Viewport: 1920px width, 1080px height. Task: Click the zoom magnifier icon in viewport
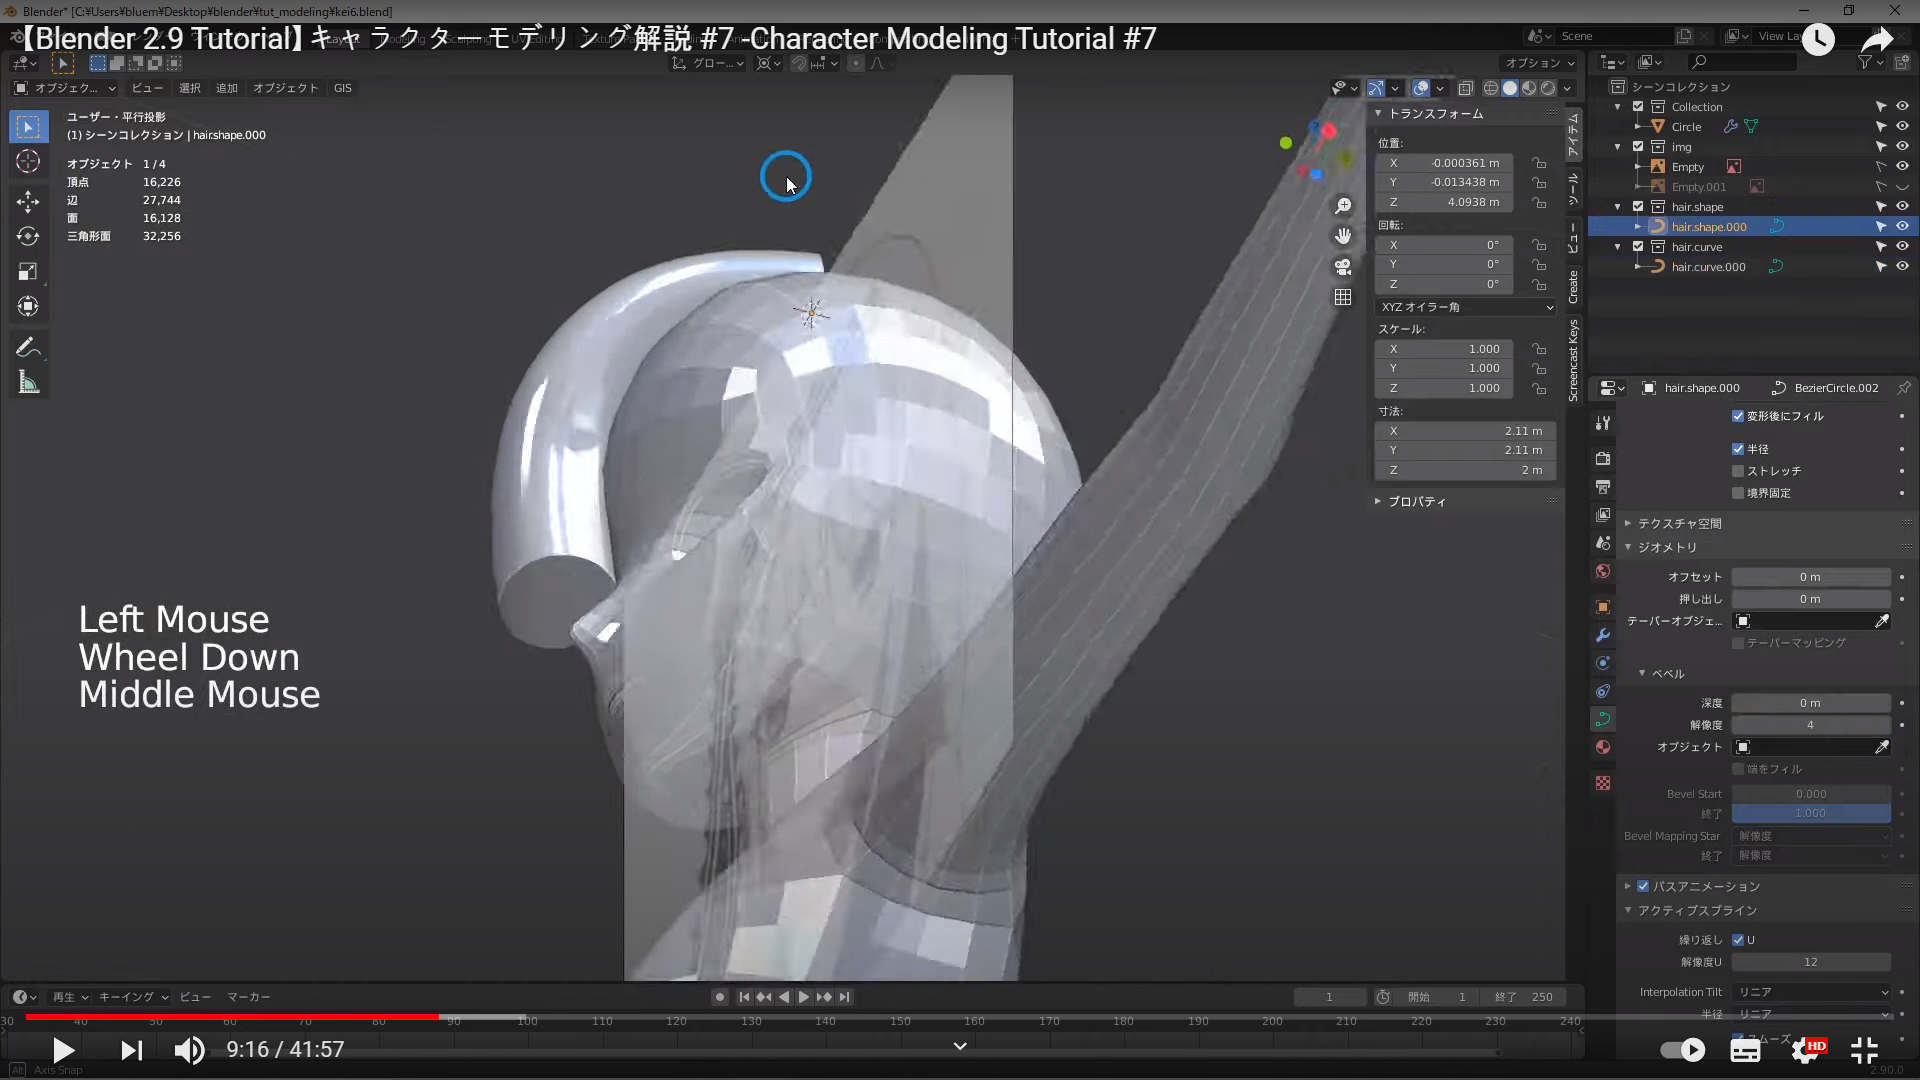(1343, 206)
